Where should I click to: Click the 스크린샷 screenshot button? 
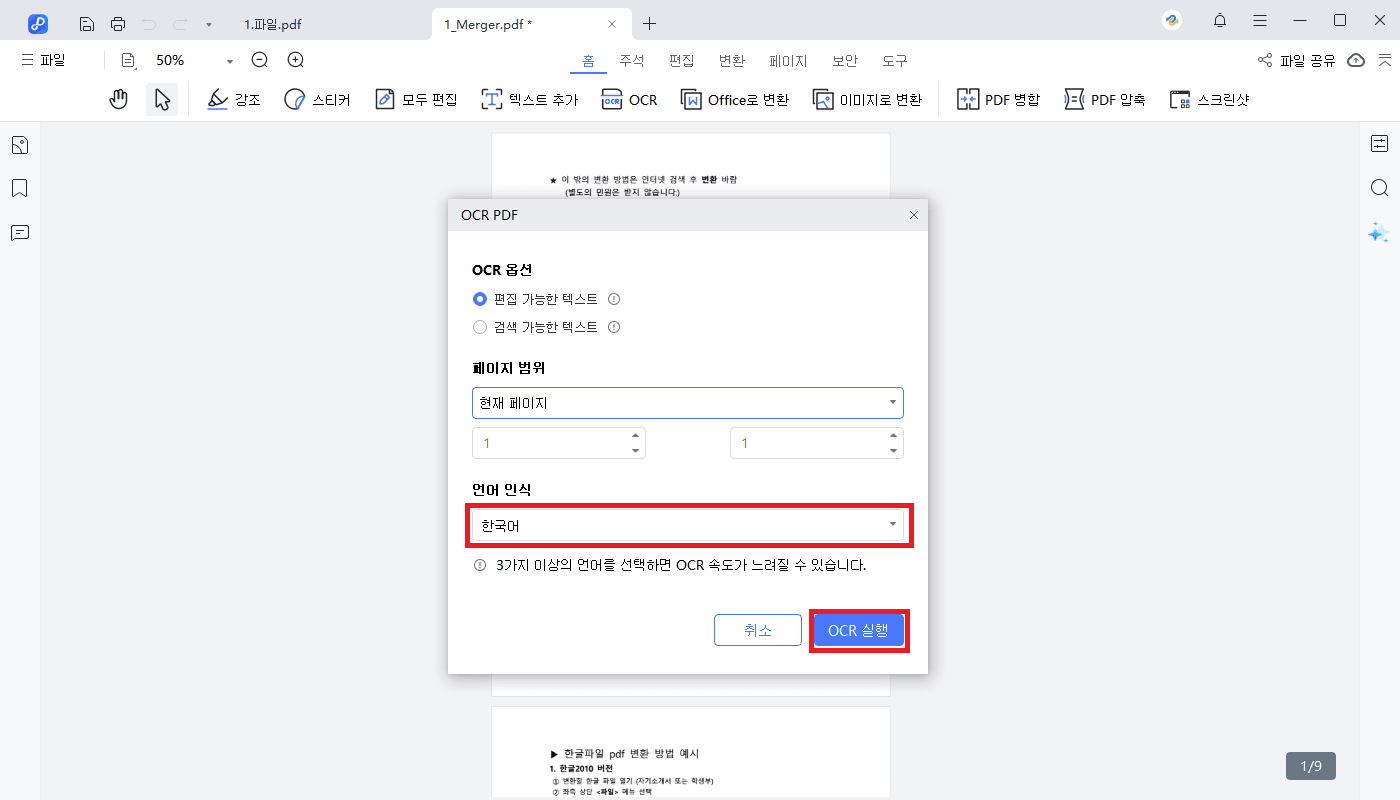pyautogui.click(x=1210, y=100)
